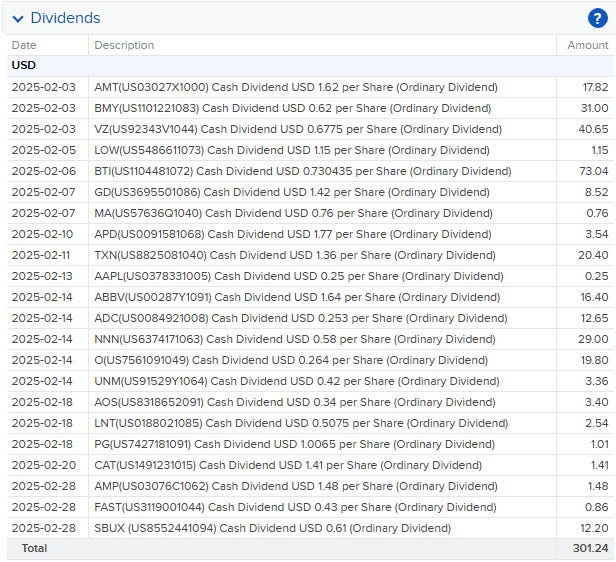The image size is (616, 562).
Task: Select the ADC cash dividend description
Action: coord(301,319)
